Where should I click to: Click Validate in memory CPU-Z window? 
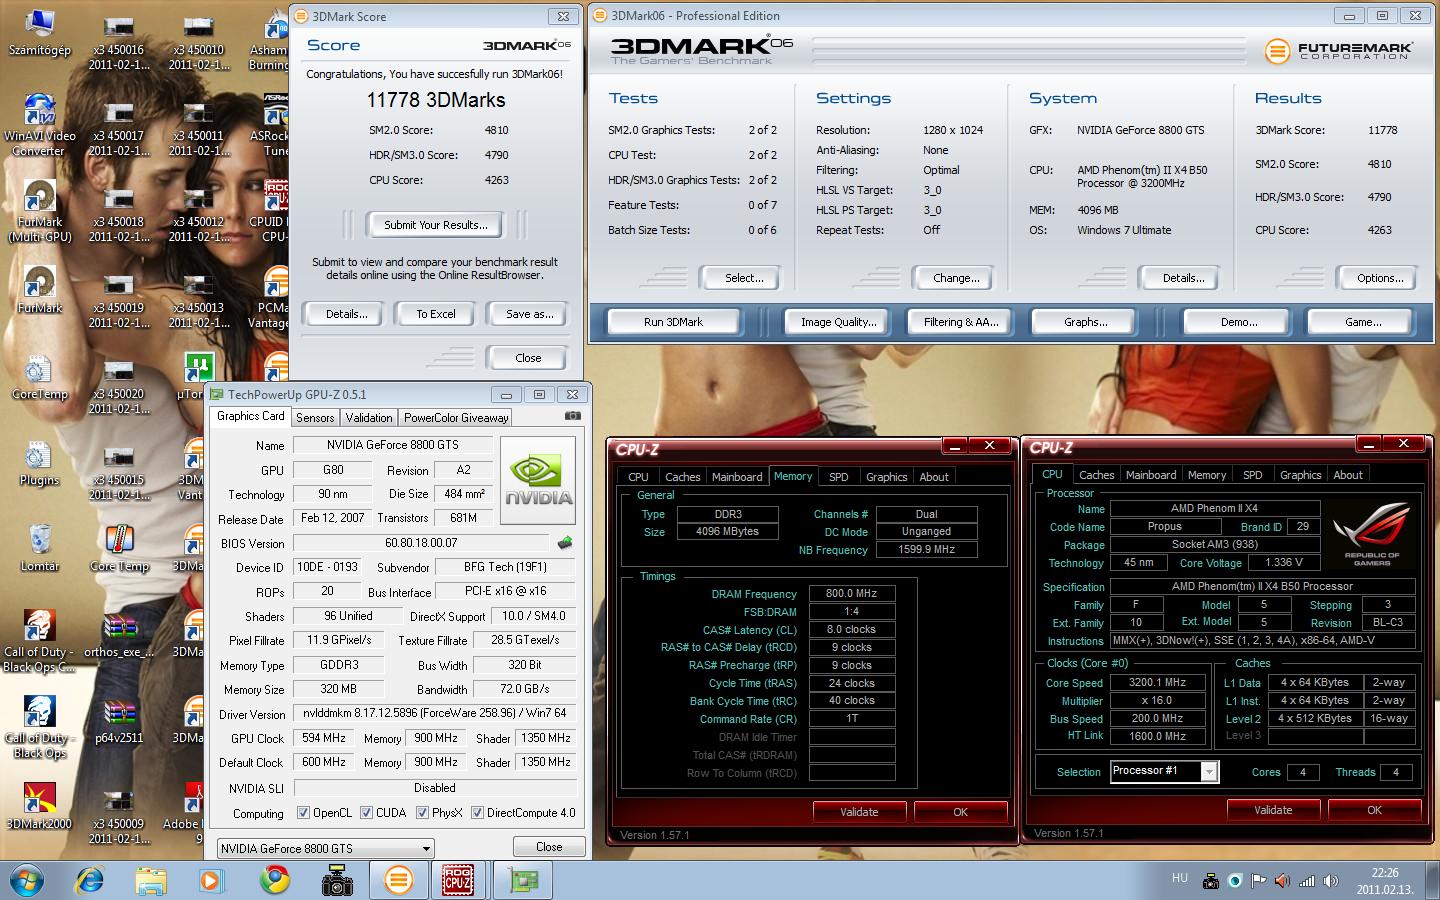coord(859,812)
